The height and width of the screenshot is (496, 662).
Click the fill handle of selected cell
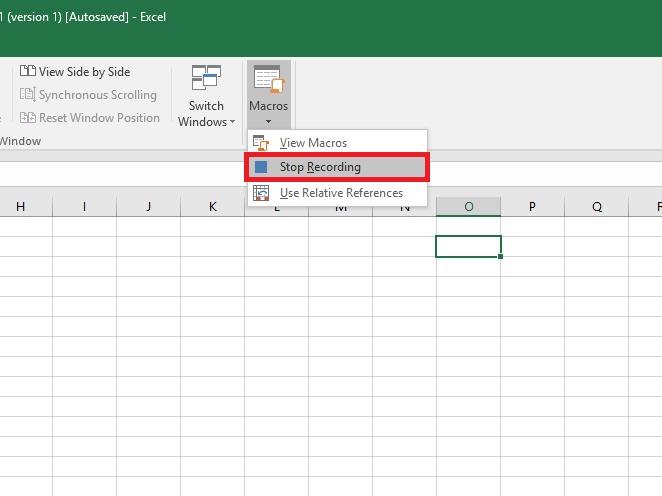(500, 256)
